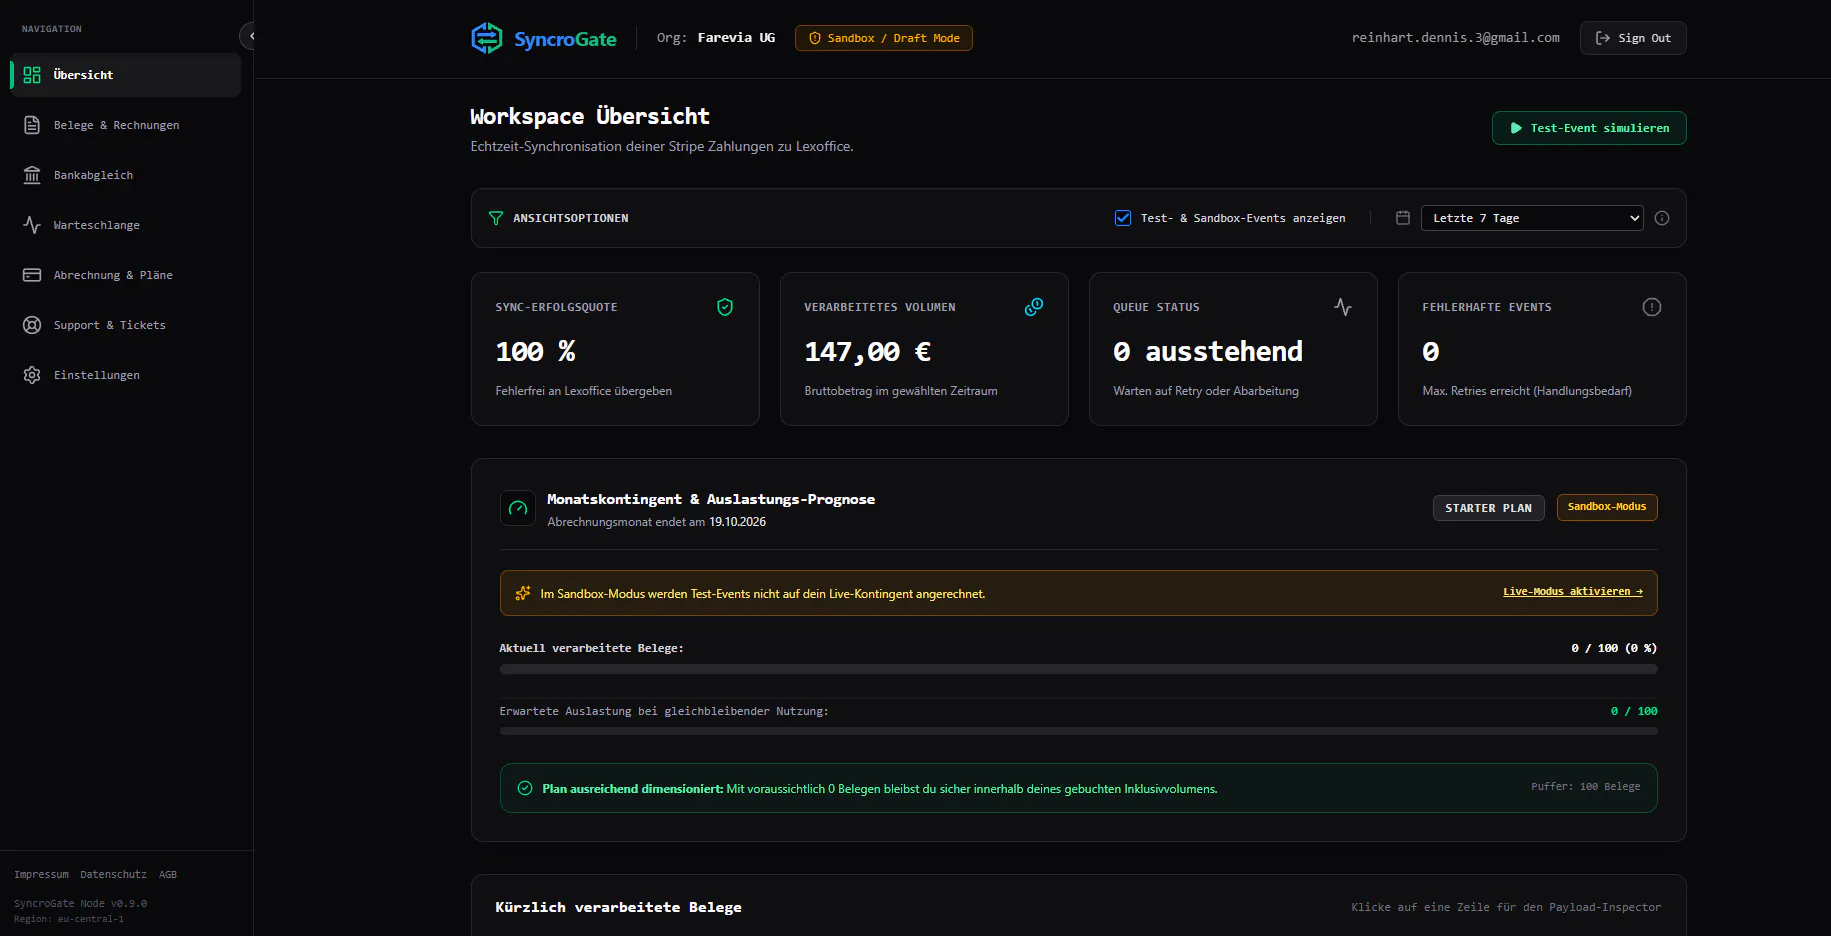Click info icon next to date dropdown
The image size is (1831, 936).
pos(1662,218)
